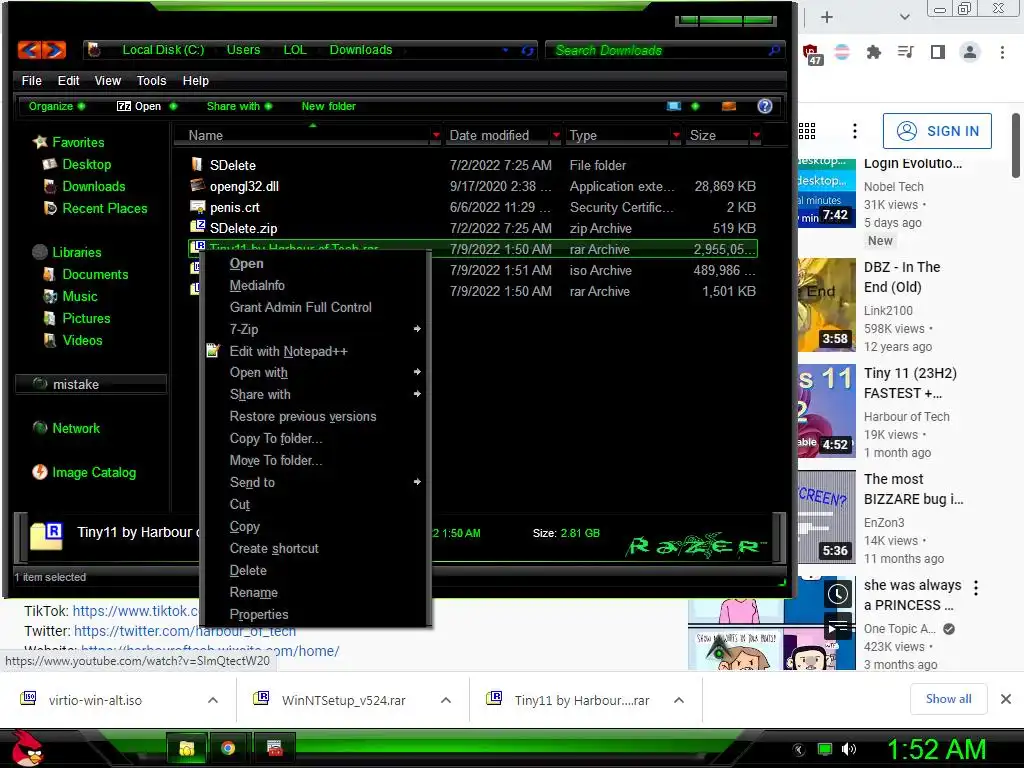Click the Network sidebar icon
Screen dimensions: 1024x768
(x=40, y=428)
